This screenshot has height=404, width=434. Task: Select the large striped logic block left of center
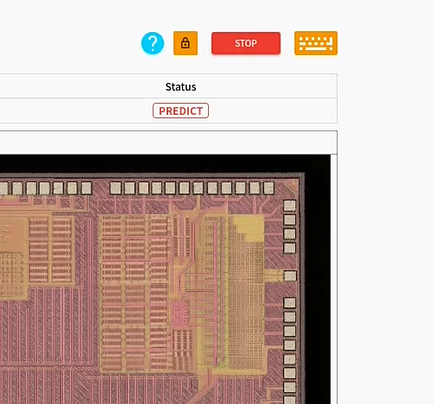tap(134, 293)
